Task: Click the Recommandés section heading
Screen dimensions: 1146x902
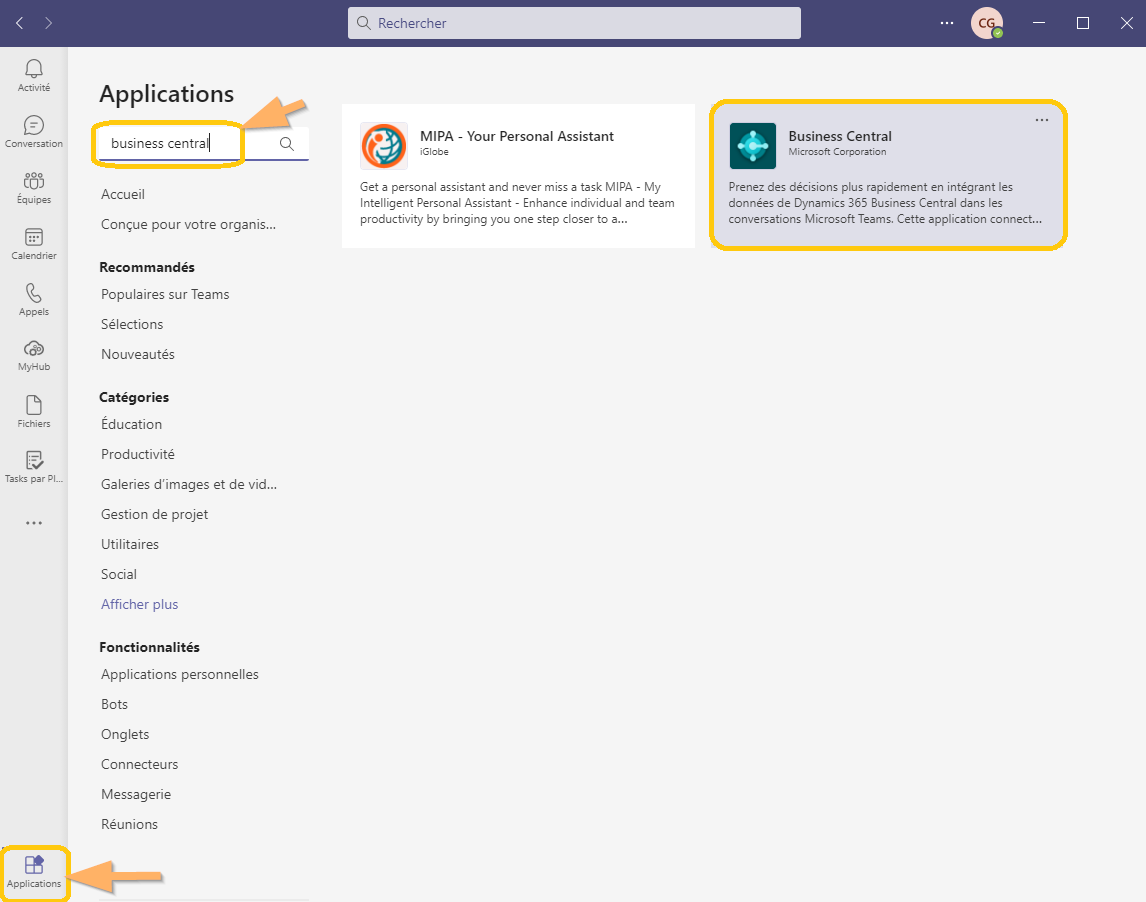Action: (x=147, y=268)
